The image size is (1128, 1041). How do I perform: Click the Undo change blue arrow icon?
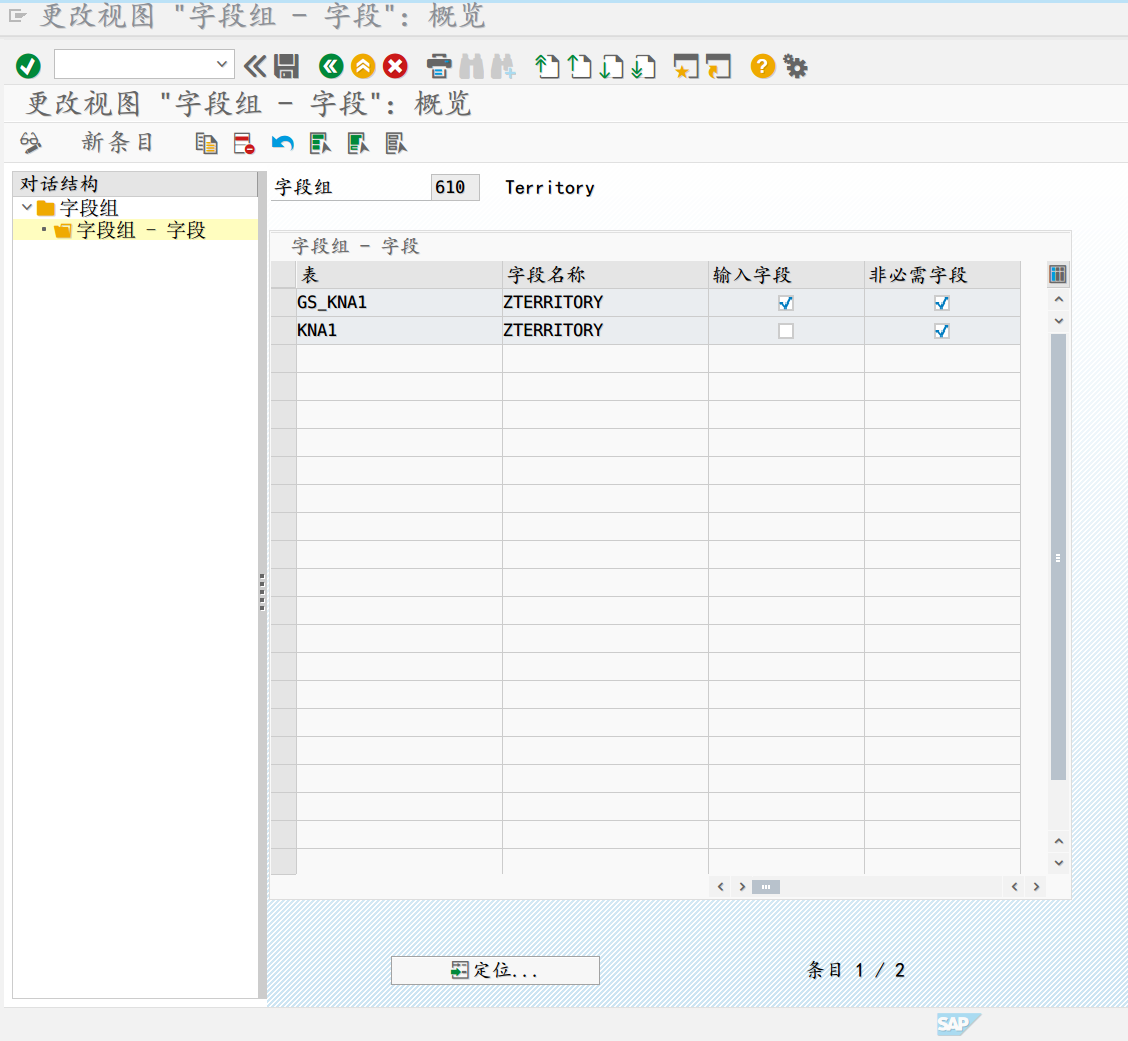pos(283,143)
